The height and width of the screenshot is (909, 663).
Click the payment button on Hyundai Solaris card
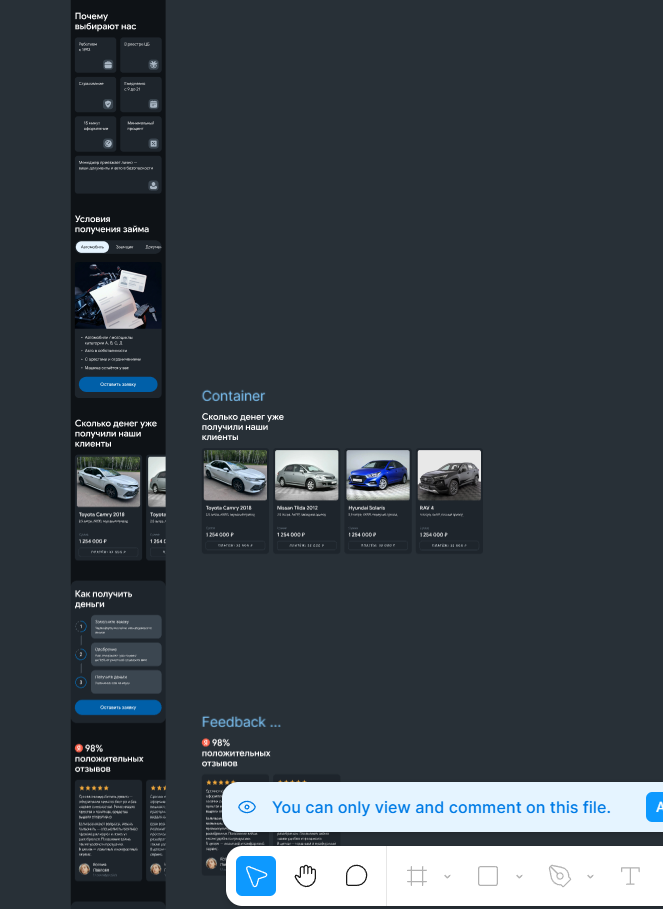pyautogui.click(x=378, y=546)
